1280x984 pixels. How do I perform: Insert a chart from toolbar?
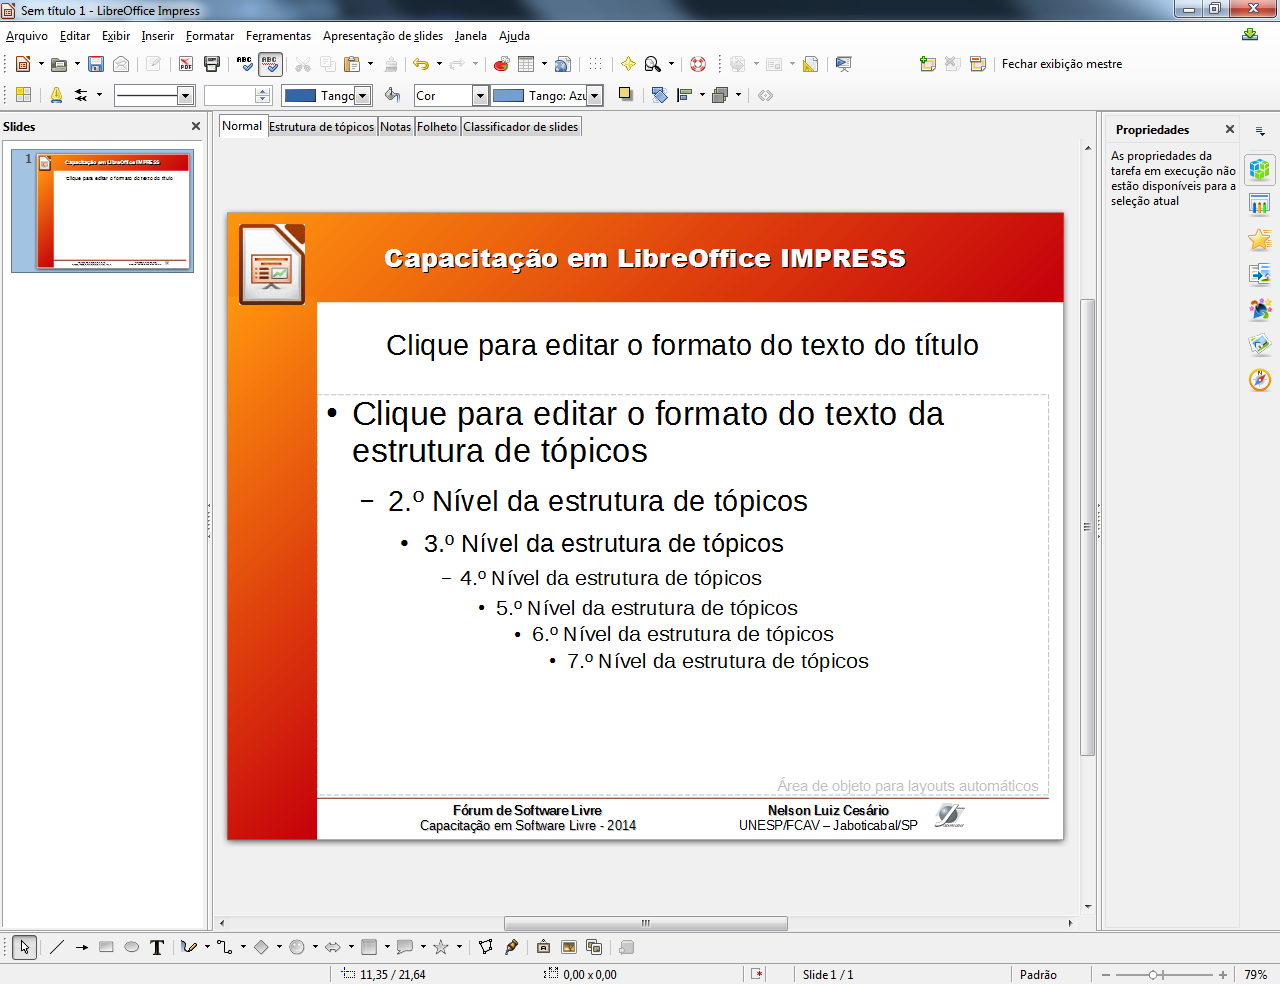502,64
